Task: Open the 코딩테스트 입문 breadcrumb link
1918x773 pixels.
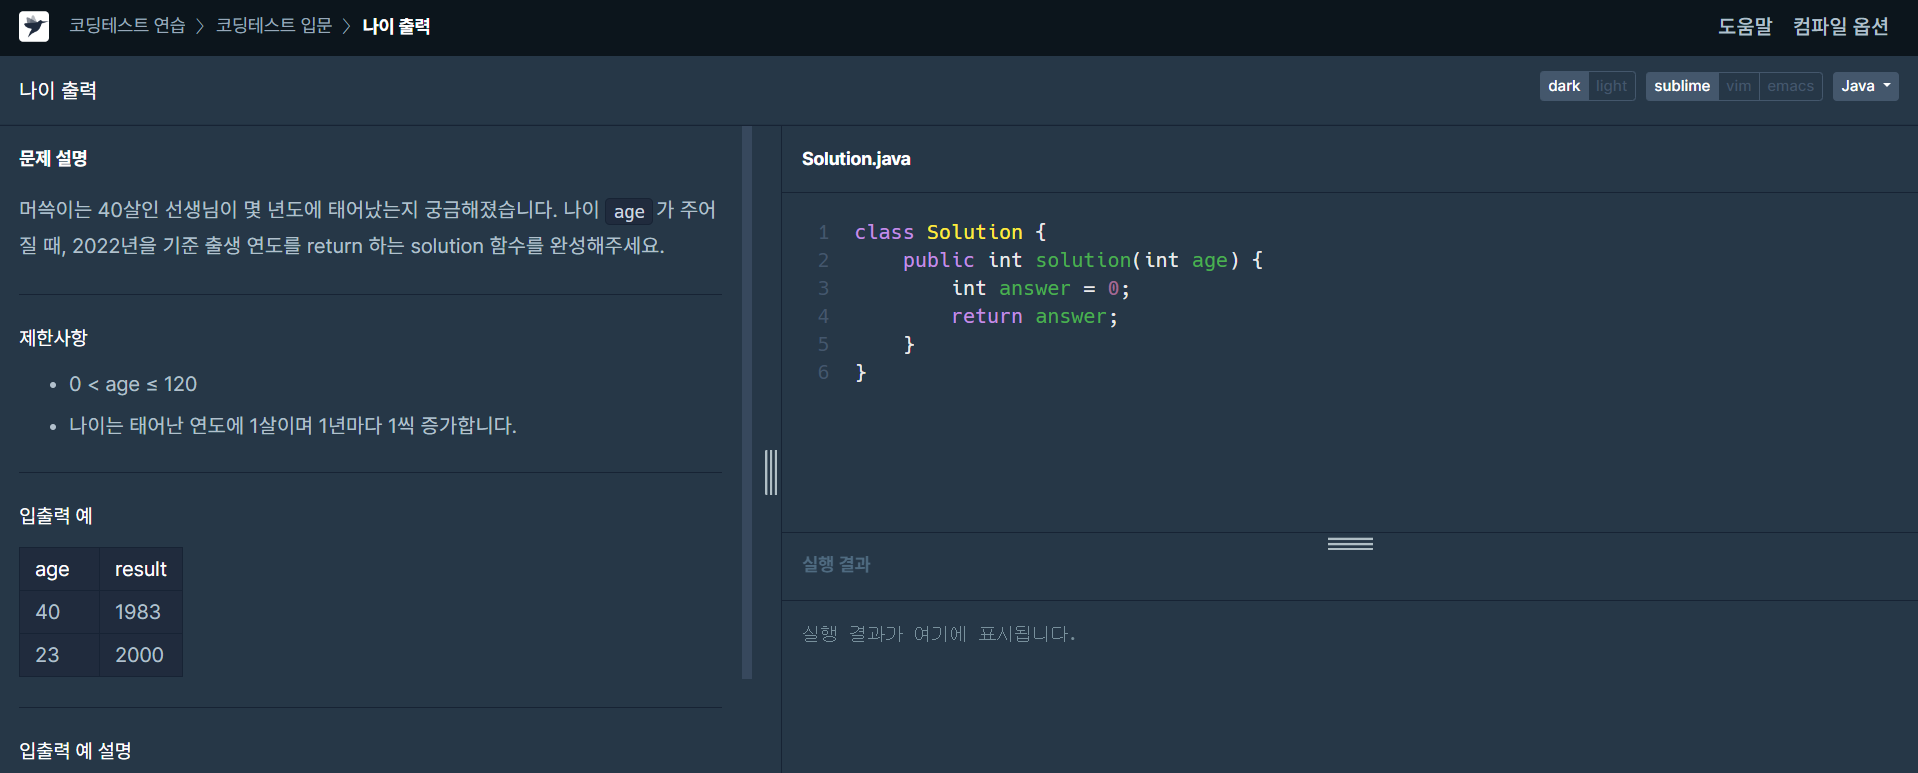Action: click(x=274, y=26)
